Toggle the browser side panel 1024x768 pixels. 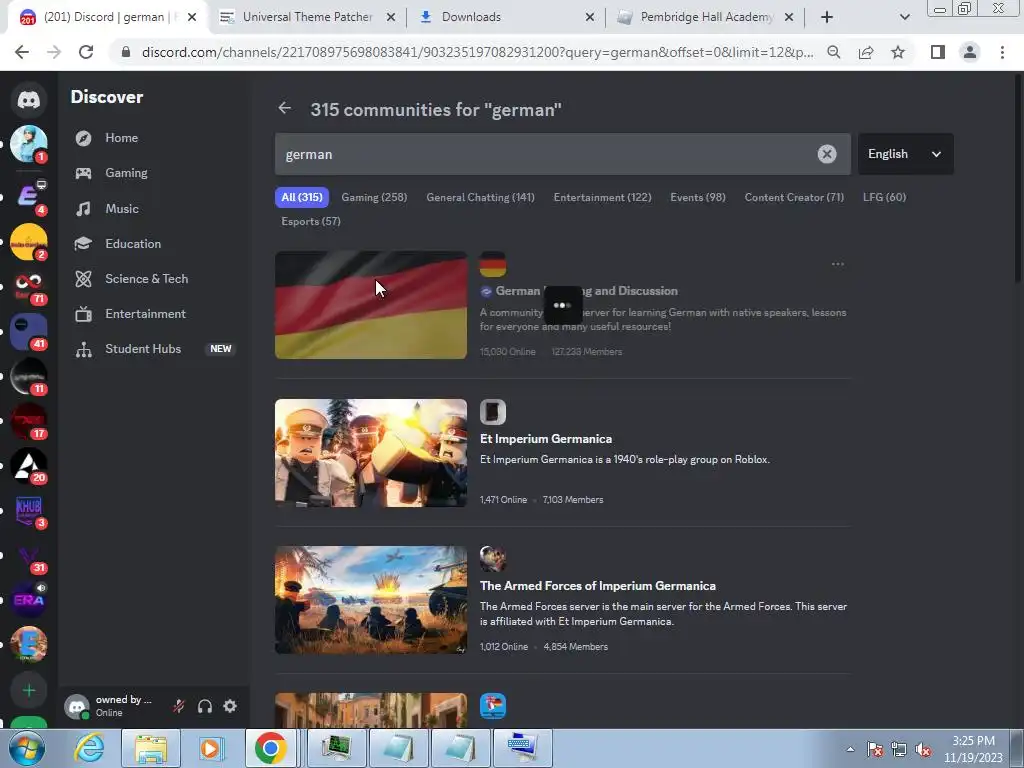click(938, 52)
